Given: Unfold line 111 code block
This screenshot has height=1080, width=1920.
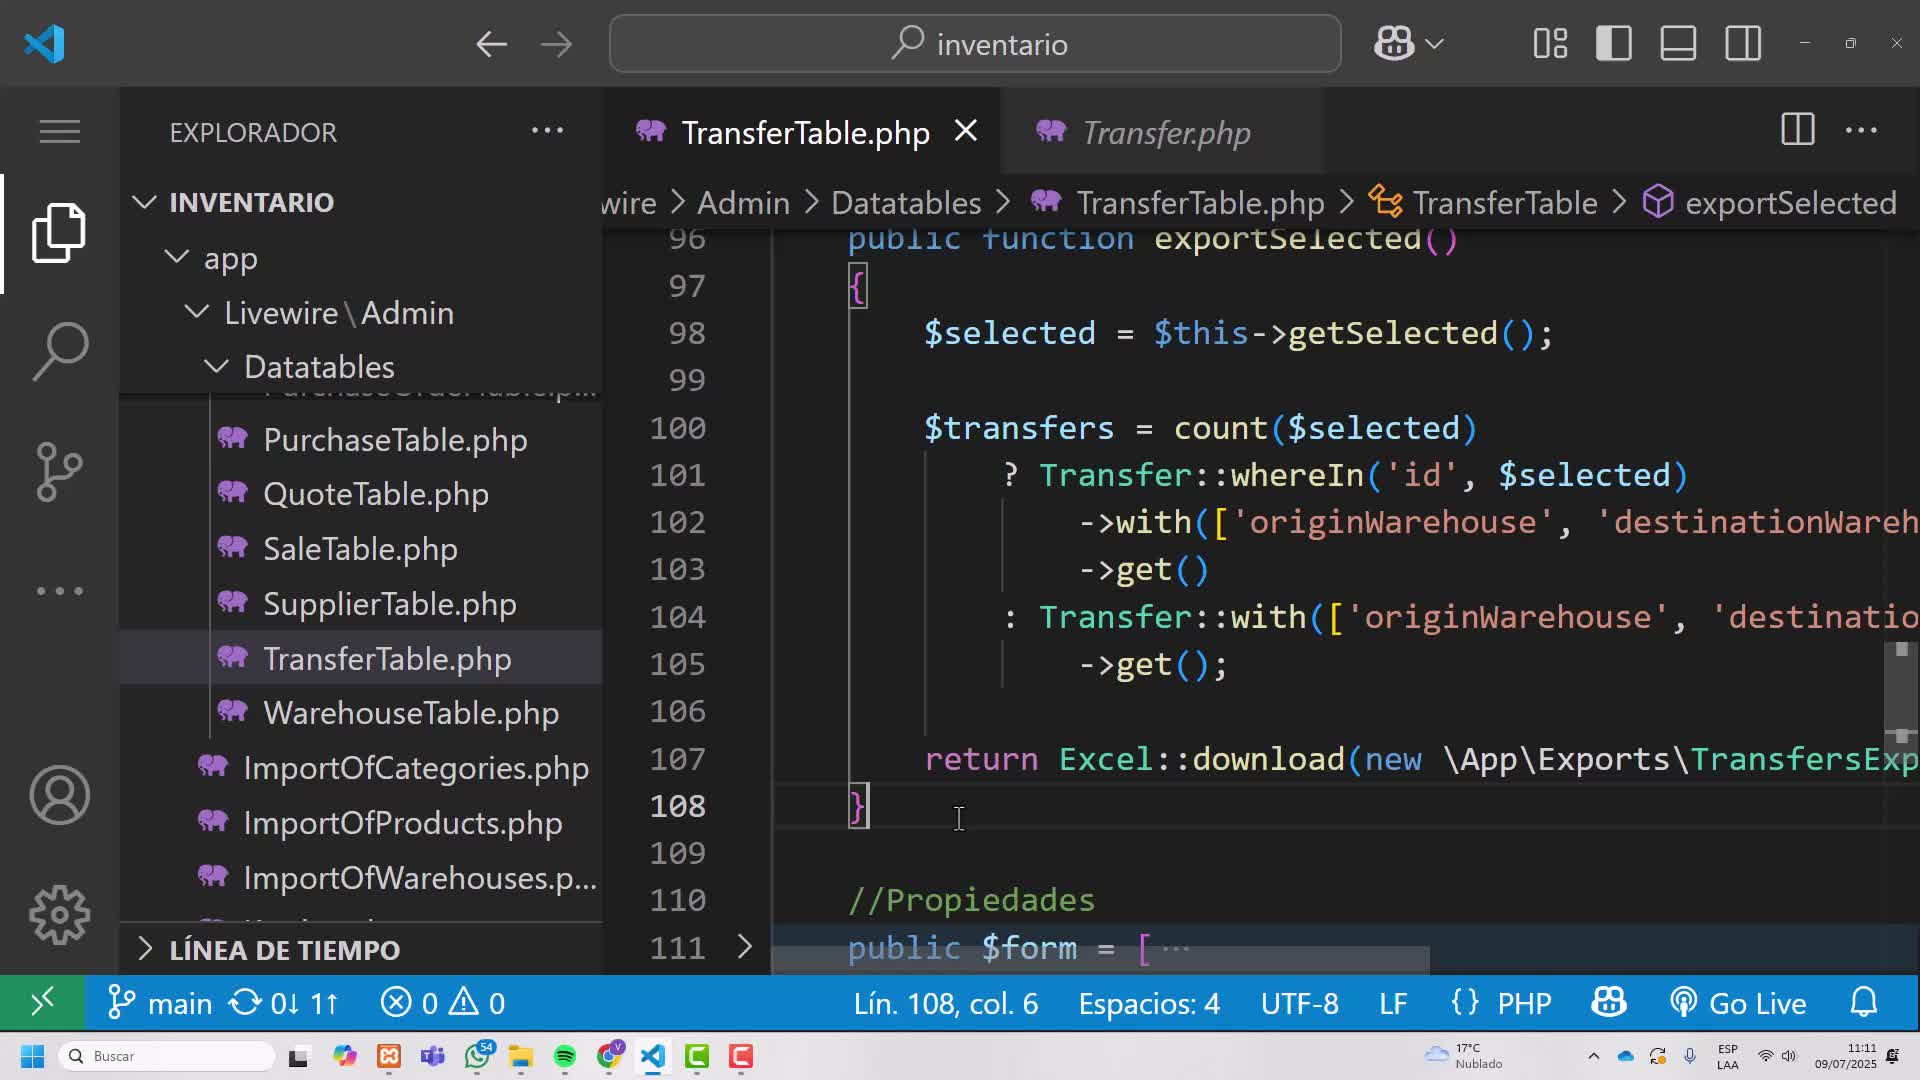Looking at the screenshot, I should [744, 947].
